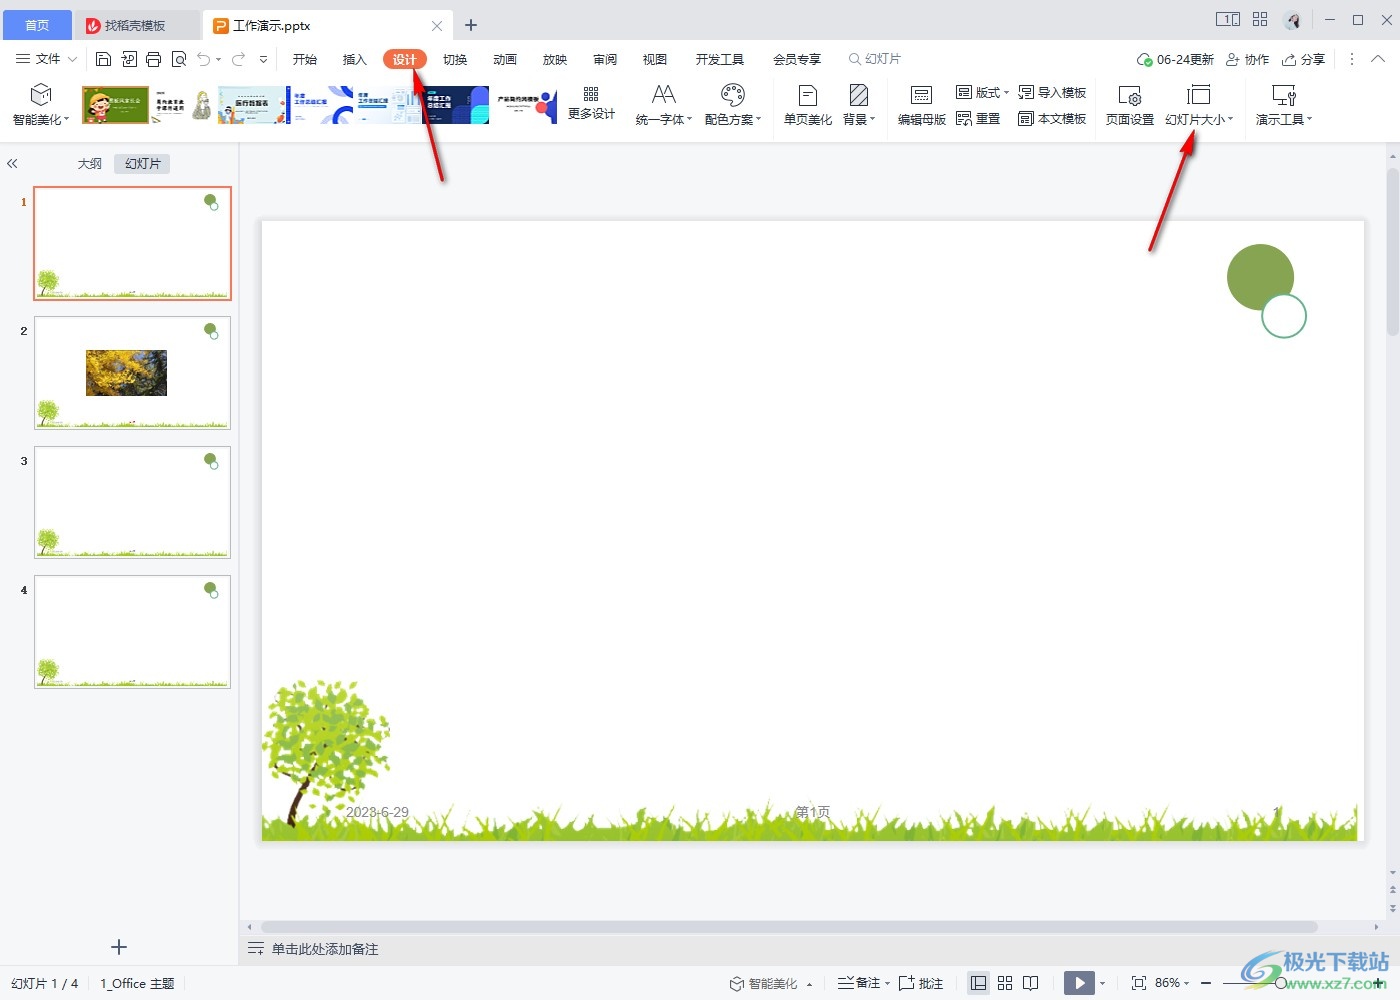Go to 首页 home button
This screenshot has width=1400, height=1000.
coord(37,25)
